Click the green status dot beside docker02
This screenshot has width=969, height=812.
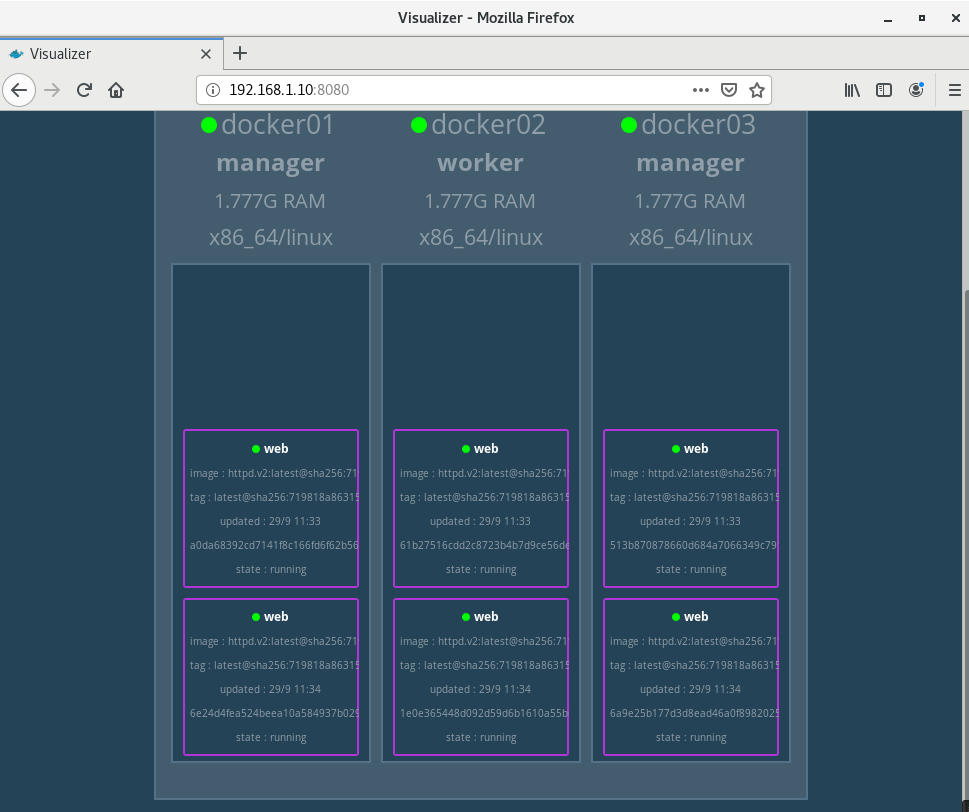pyautogui.click(x=419, y=125)
